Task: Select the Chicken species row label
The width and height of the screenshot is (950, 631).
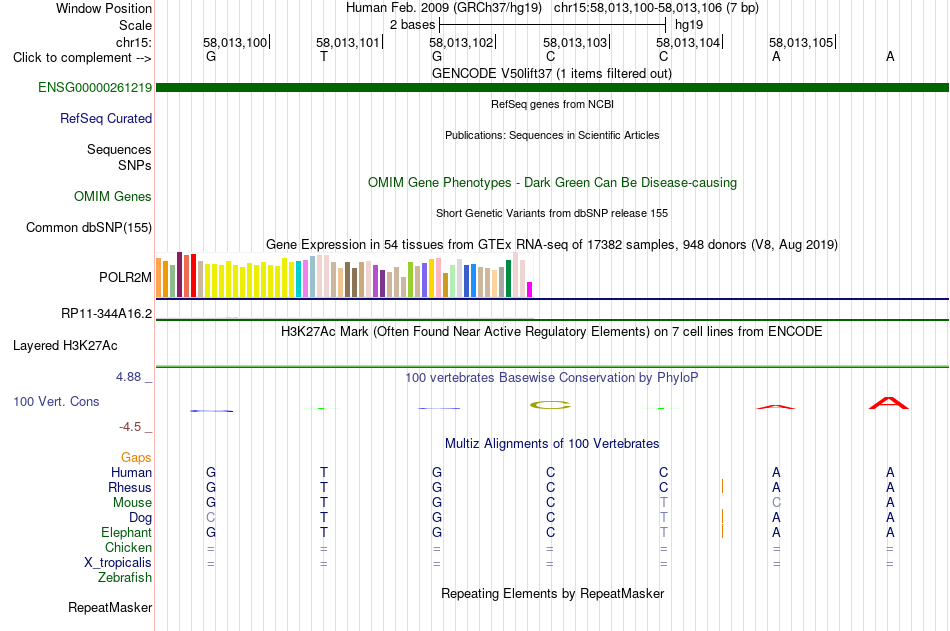Action: click(128, 547)
